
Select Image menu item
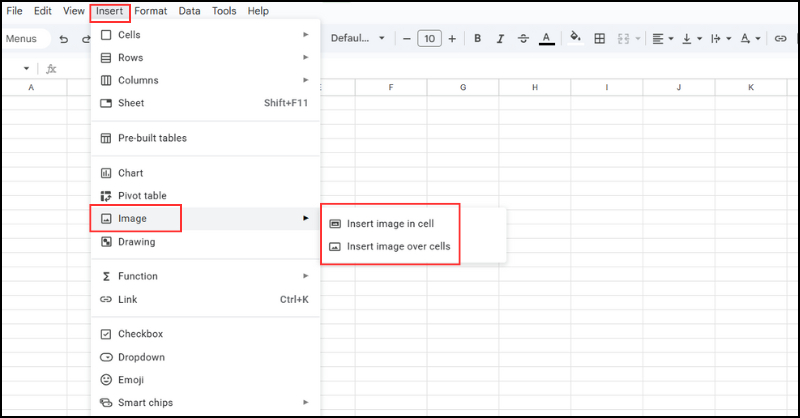[x=206, y=218]
